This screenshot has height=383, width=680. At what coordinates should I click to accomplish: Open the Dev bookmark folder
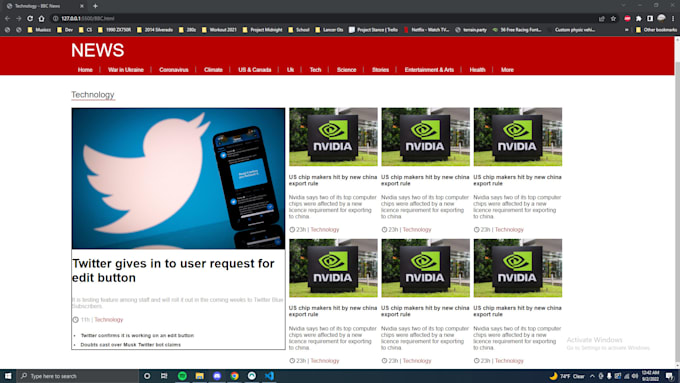65,30
